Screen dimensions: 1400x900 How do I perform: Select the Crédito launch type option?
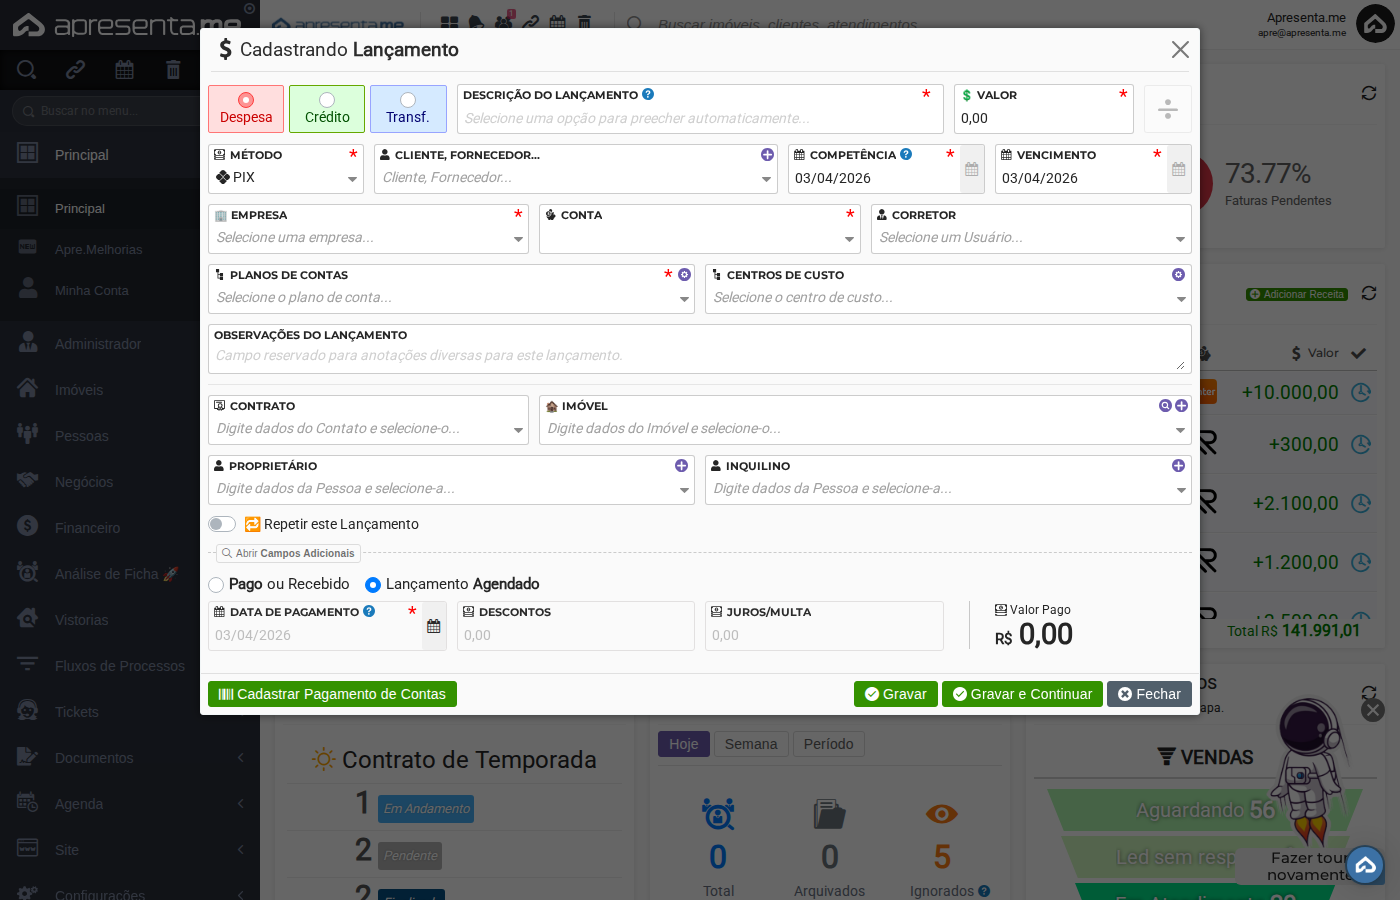pos(327,107)
